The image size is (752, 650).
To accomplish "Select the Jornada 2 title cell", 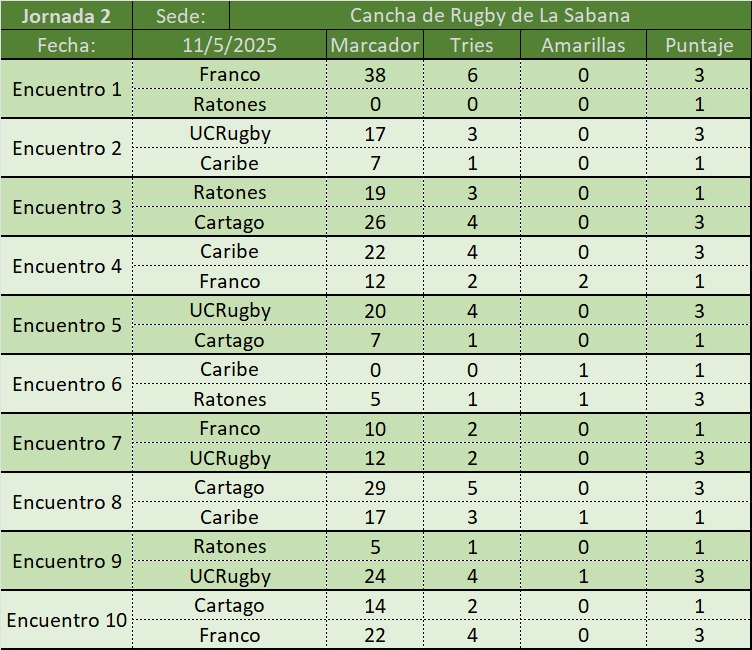I will [x=66, y=16].
